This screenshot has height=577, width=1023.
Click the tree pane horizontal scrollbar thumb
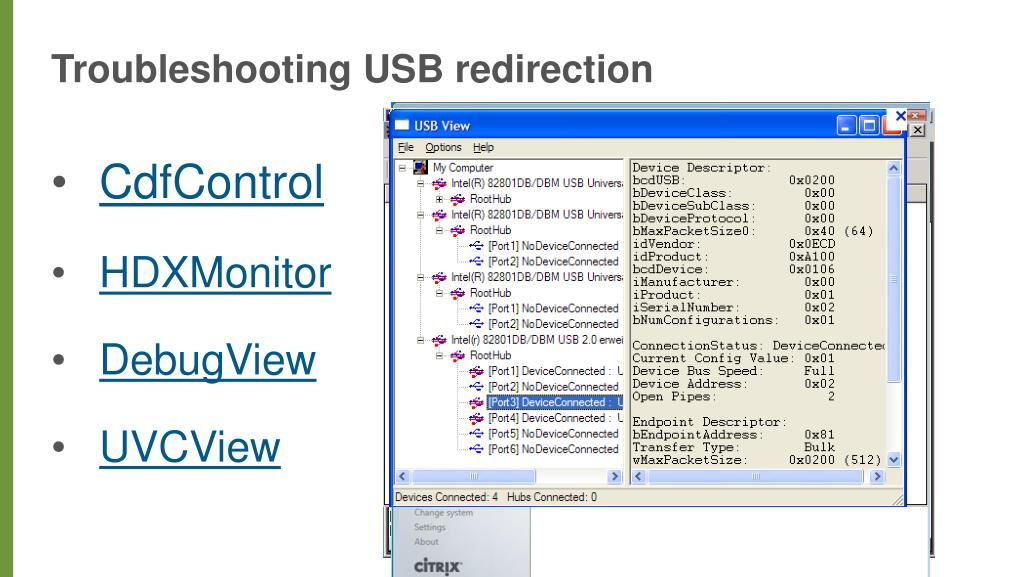474,477
